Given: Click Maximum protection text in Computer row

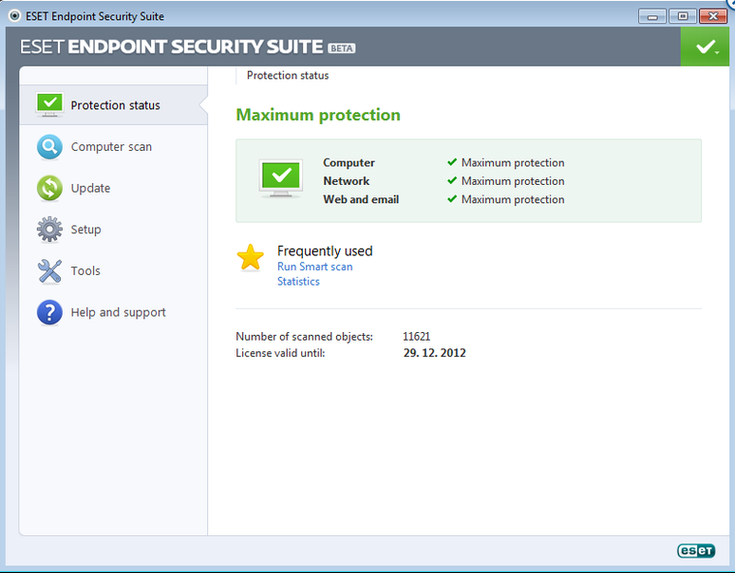Looking at the screenshot, I should coord(513,163).
